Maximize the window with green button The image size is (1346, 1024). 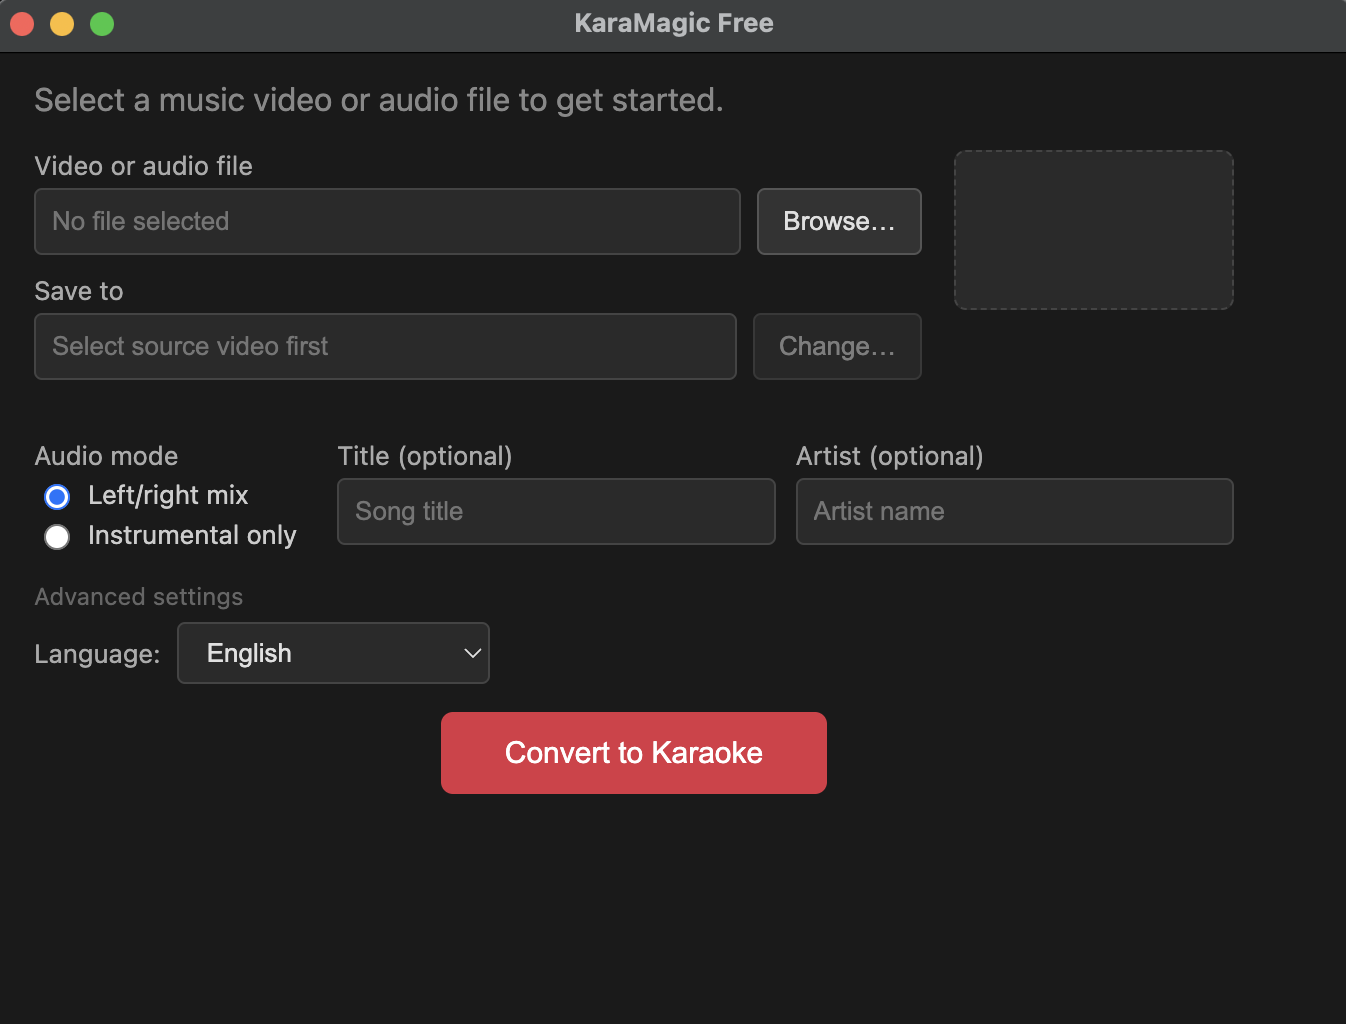click(x=102, y=23)
